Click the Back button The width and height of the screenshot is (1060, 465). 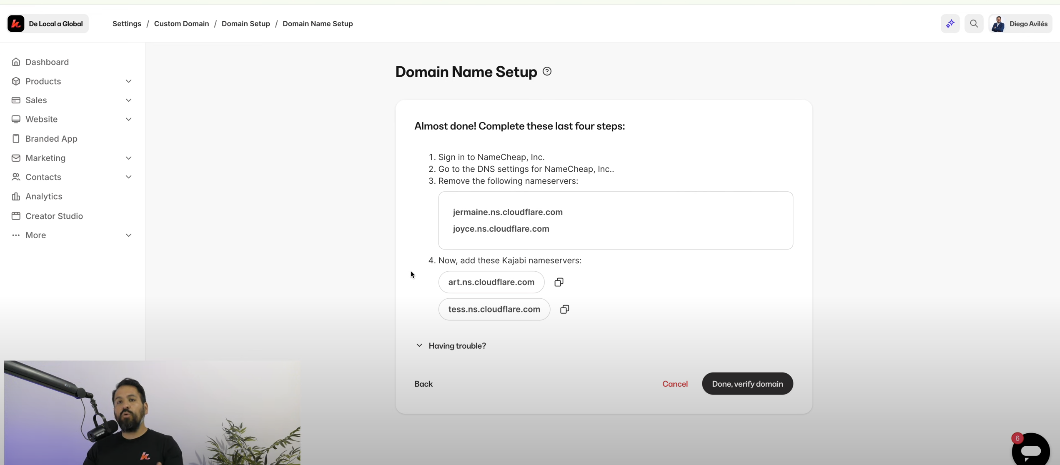pos(424,384)
